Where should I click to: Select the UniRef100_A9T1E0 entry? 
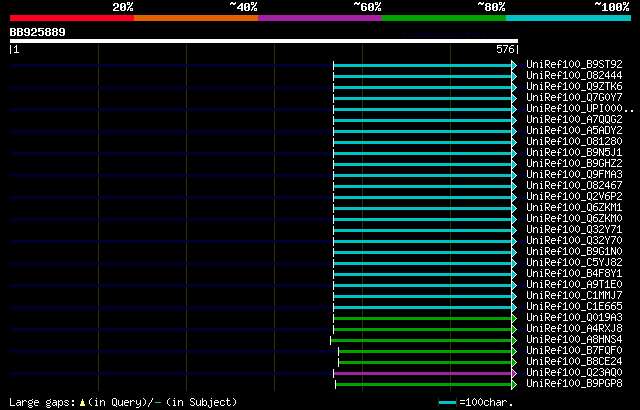click(x=574, y=285)
